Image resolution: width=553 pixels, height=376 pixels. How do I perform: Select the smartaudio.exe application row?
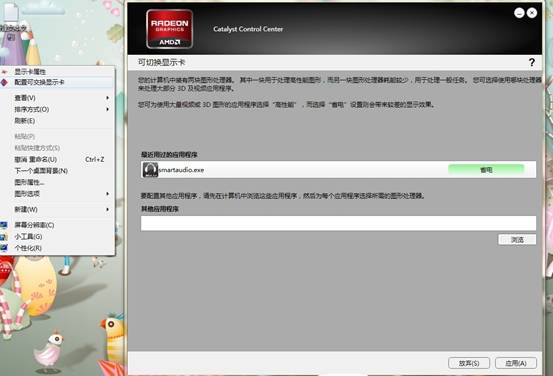[338, 170]
